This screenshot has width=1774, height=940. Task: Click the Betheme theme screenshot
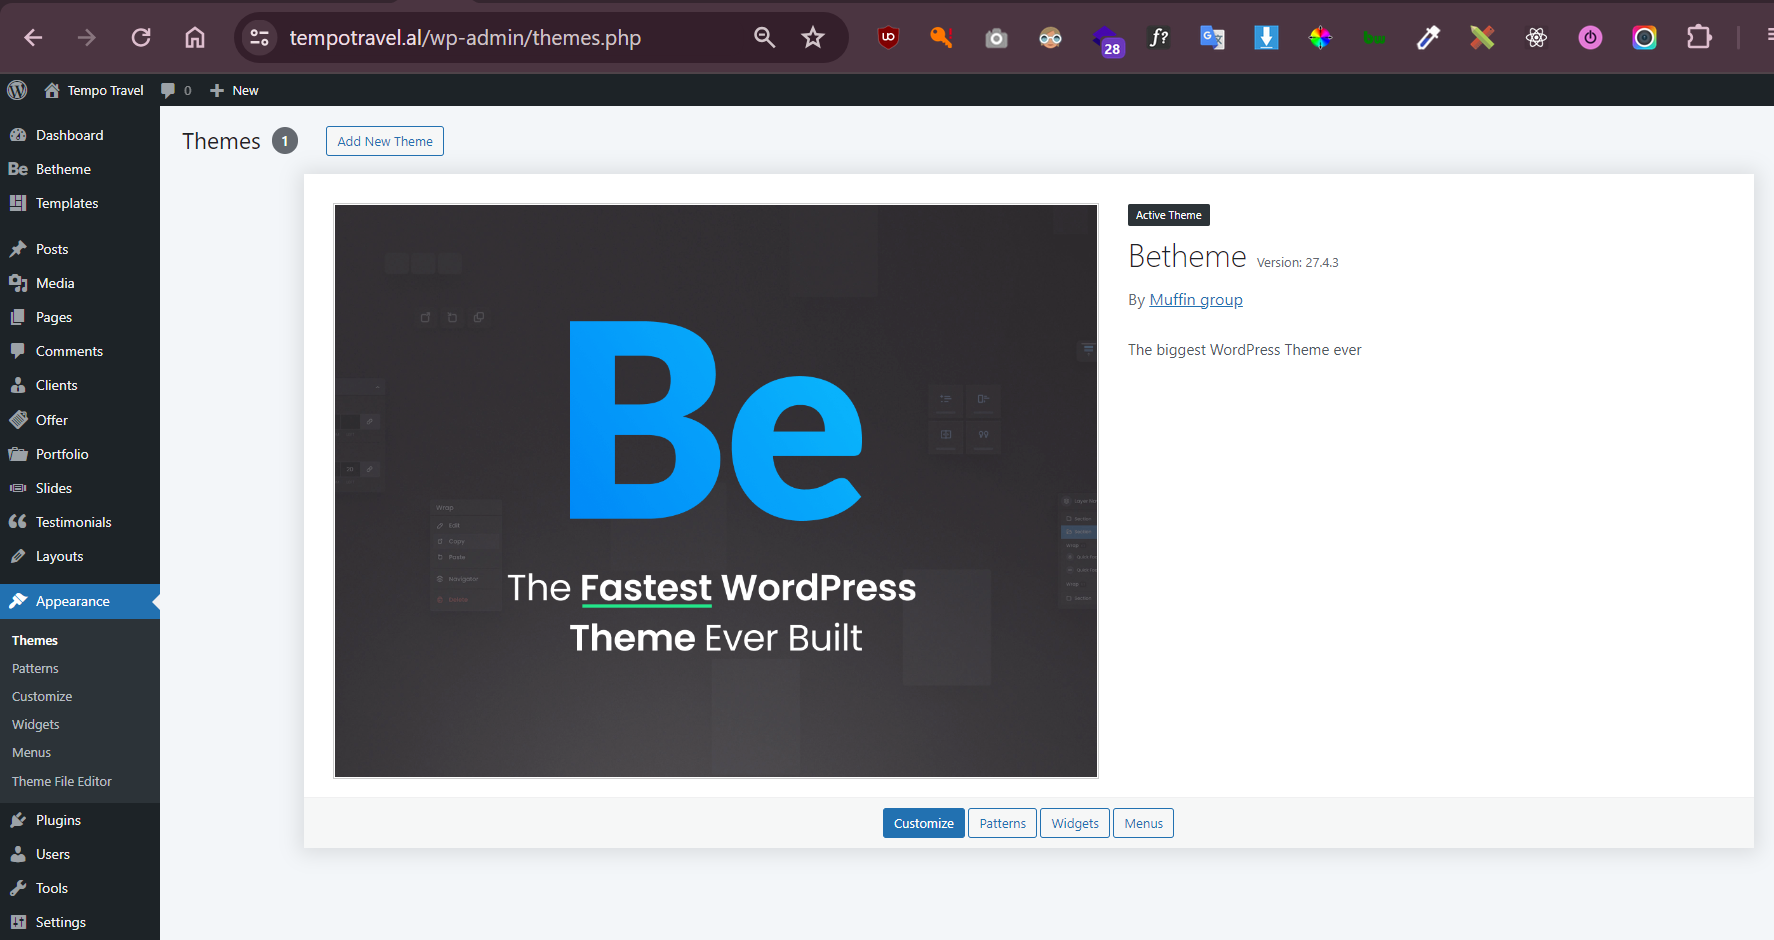point(716,491)
